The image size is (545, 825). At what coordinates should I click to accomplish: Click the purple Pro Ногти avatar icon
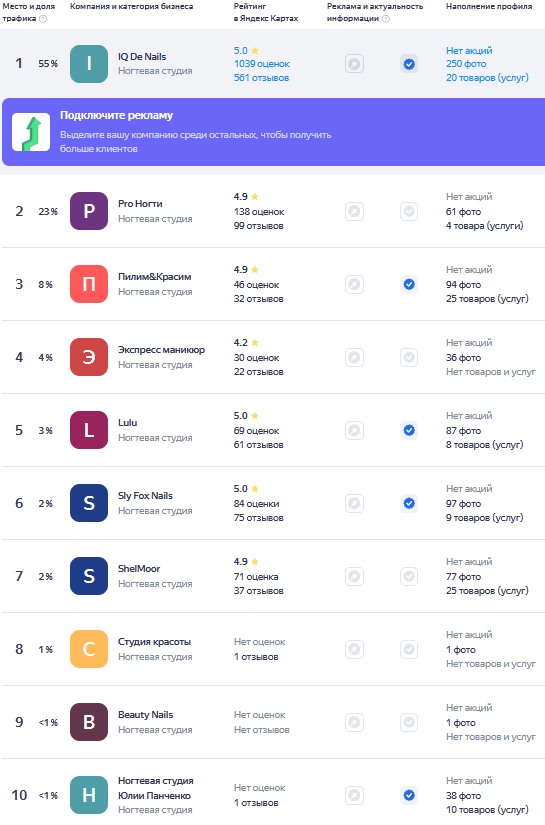(x=89, y=211)
